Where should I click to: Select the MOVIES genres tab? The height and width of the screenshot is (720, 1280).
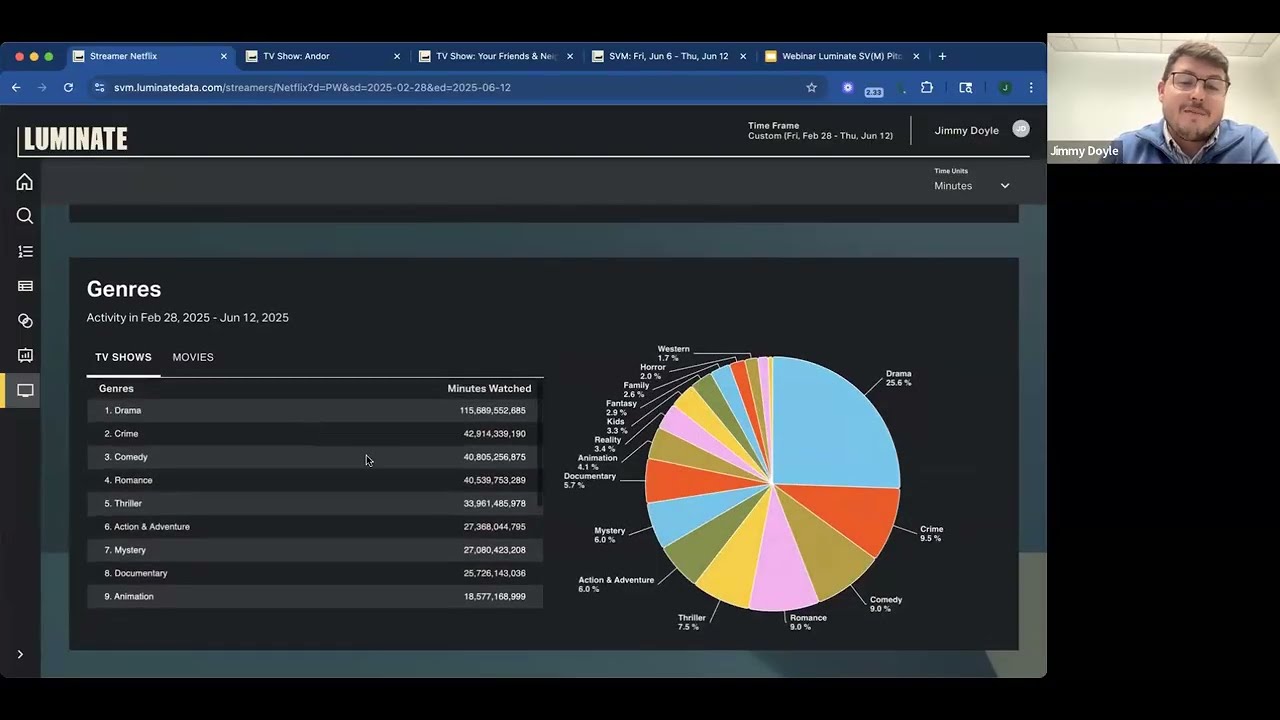tap(193, 357)
